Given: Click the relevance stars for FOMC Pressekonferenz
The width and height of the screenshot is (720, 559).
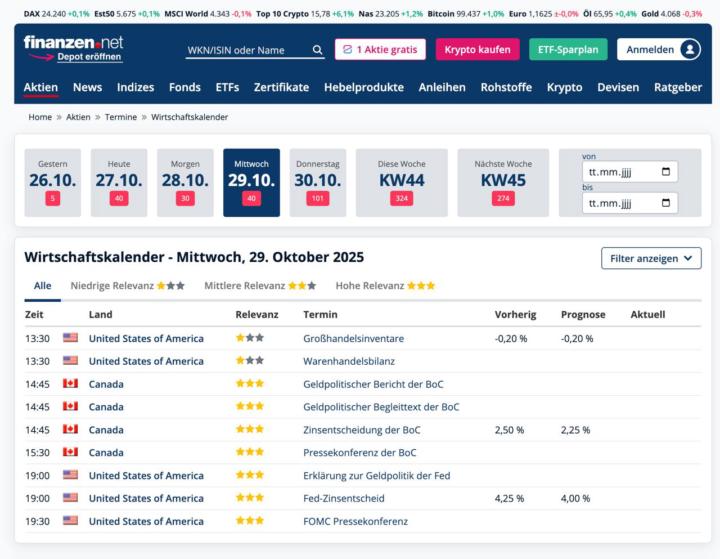Looking at the screenshot, I should point(250,521).
